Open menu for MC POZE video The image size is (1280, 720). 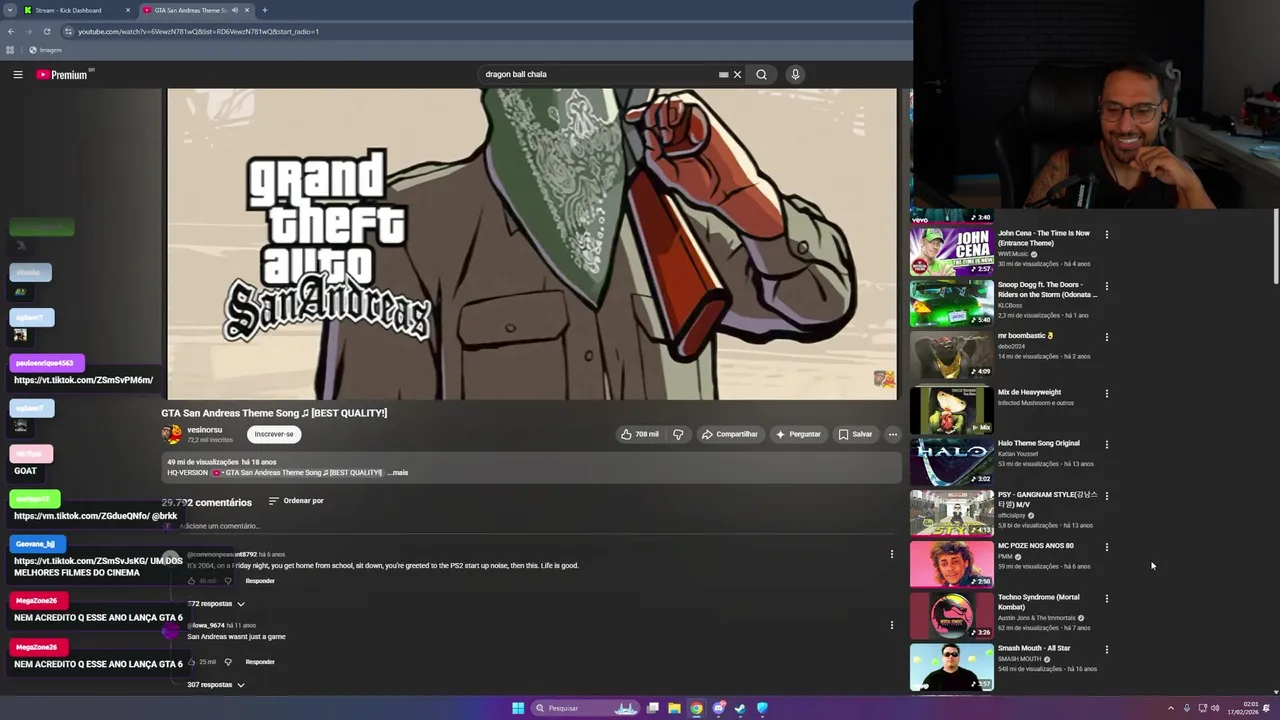(1106, 547)
